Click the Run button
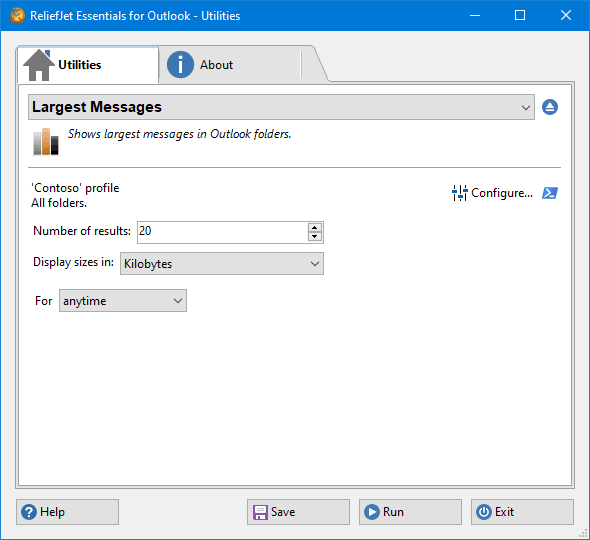The width and height of the screenshot is (590, 540). 410,512
